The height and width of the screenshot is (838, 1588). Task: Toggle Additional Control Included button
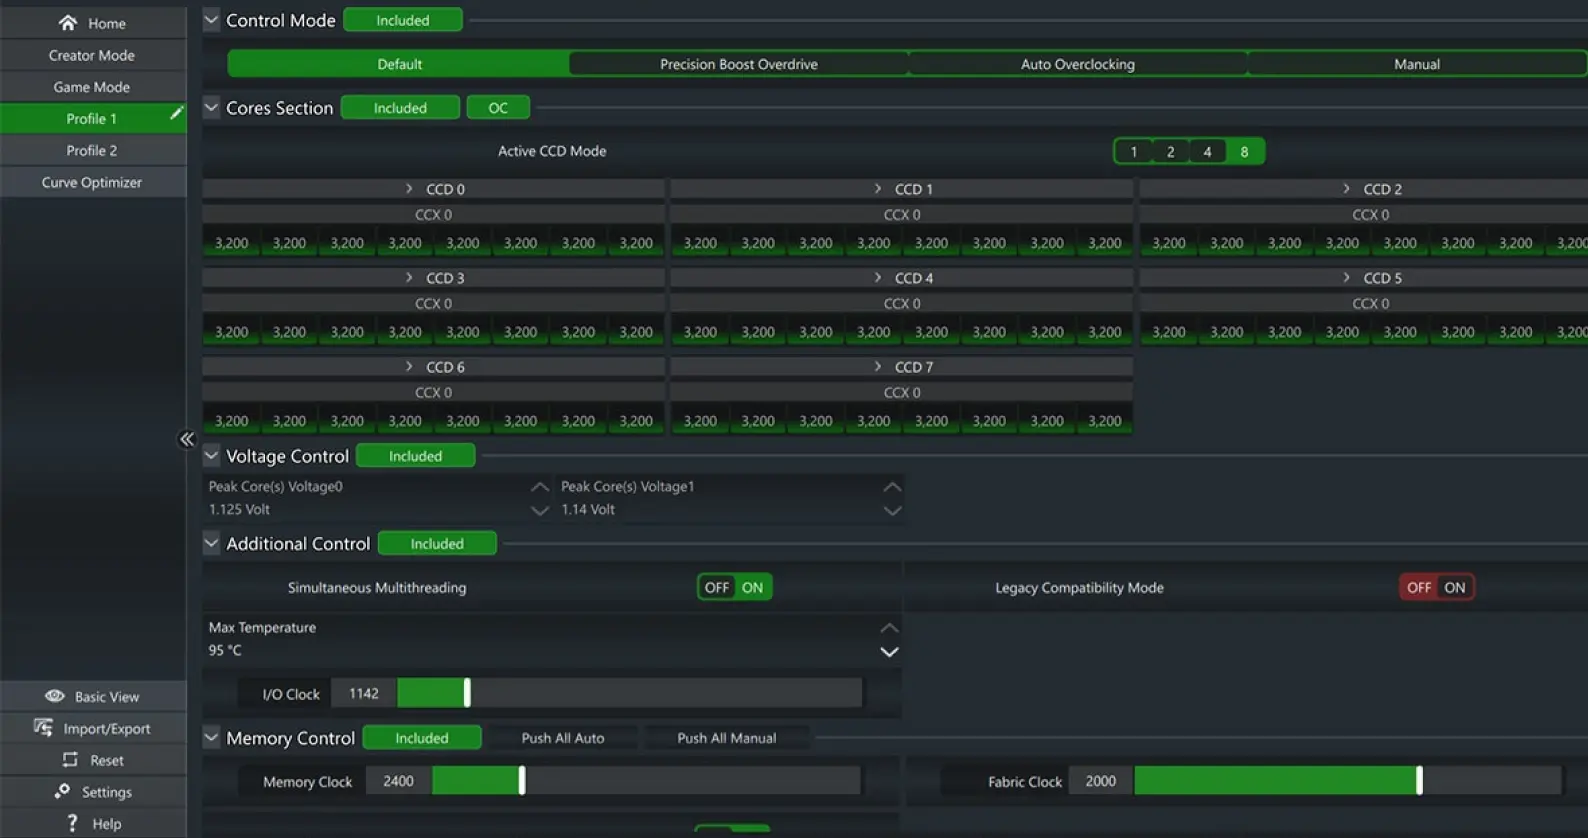[x=437, y=544]
